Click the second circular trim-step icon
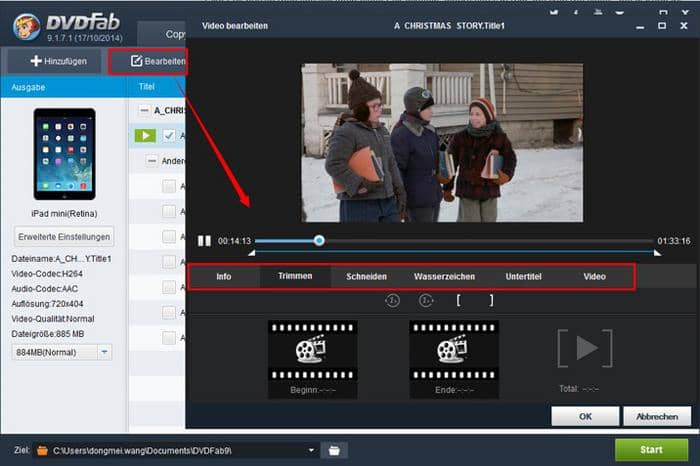The image size is (700, 466). pos(426,300)
